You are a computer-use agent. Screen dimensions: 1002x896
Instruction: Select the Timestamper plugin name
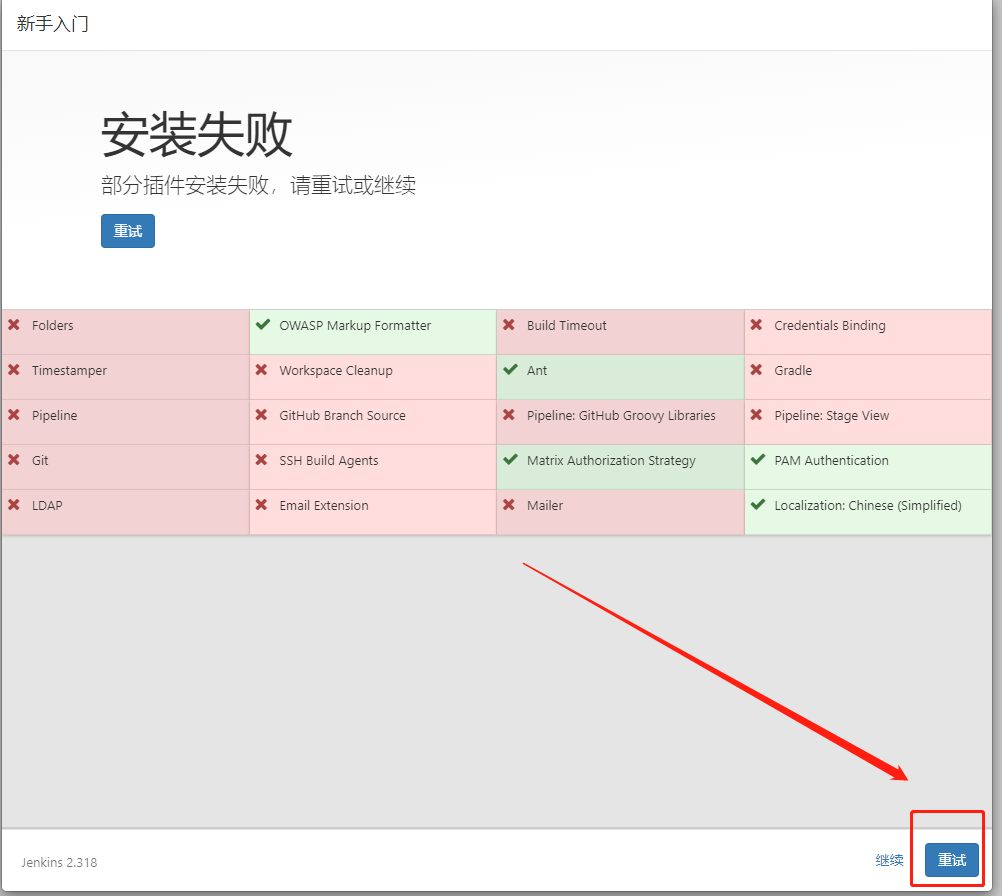click(69, 371)
